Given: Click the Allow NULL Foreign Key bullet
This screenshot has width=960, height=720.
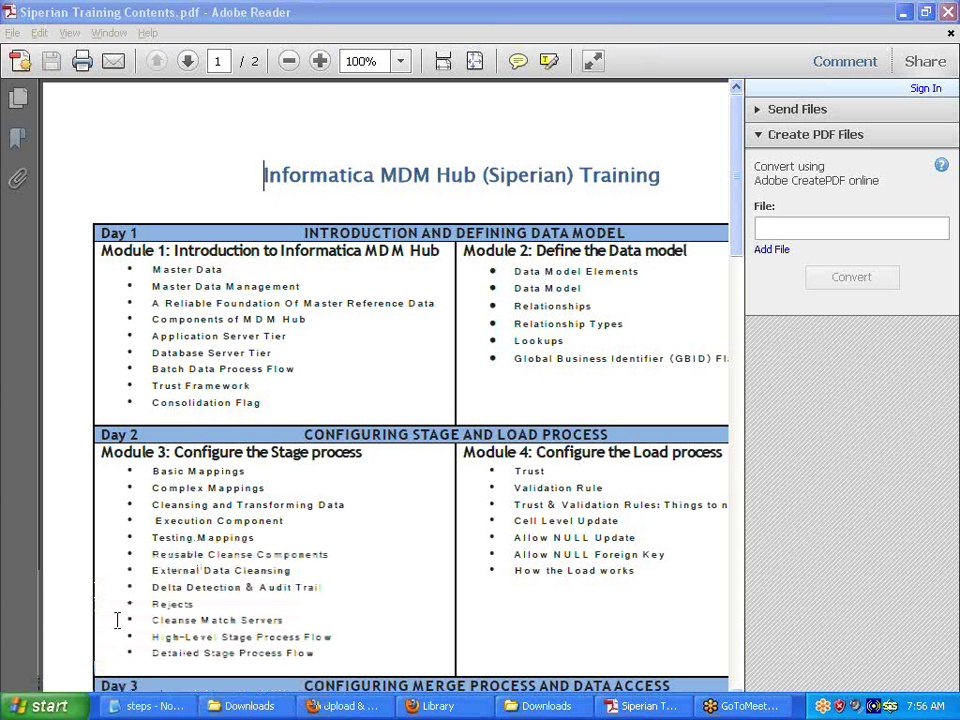Looking at the screenshot, I should [x=589, y=555].
